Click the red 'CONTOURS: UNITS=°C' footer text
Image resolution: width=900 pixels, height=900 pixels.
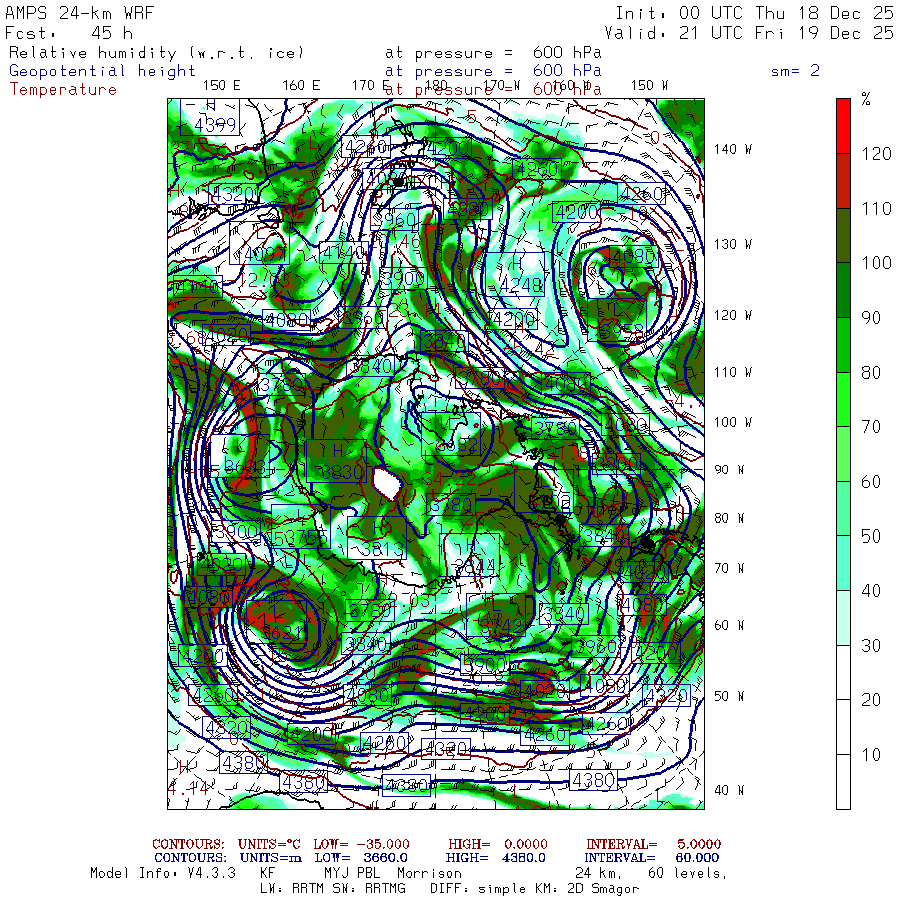point(226,844)
